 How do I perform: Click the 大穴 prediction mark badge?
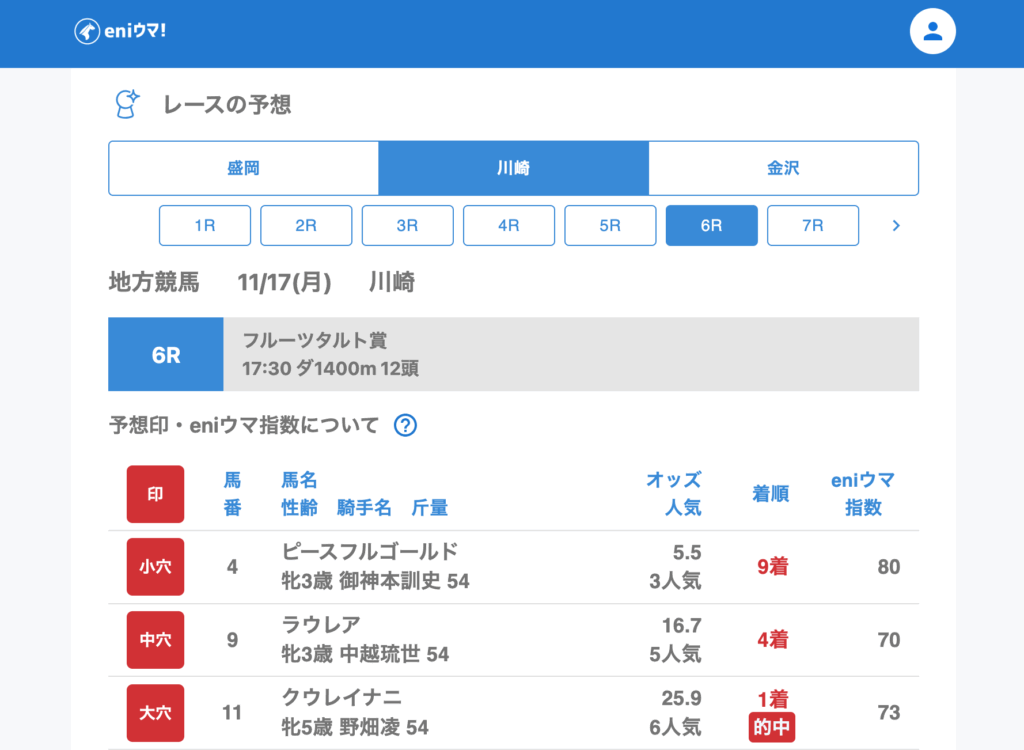(155, 713)
